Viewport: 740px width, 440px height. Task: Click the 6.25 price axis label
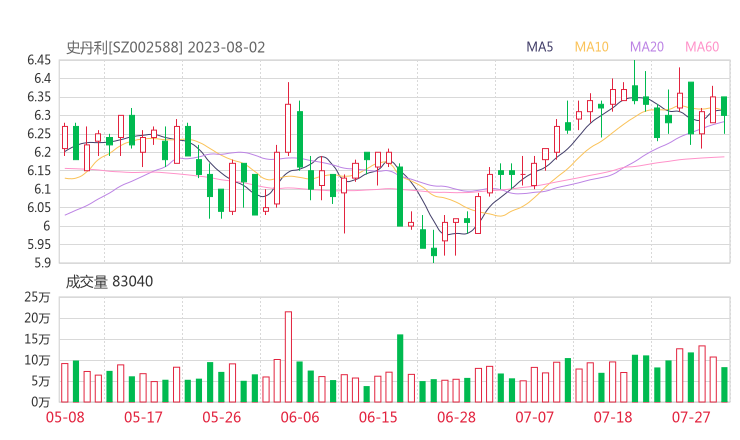pos(39,134)
